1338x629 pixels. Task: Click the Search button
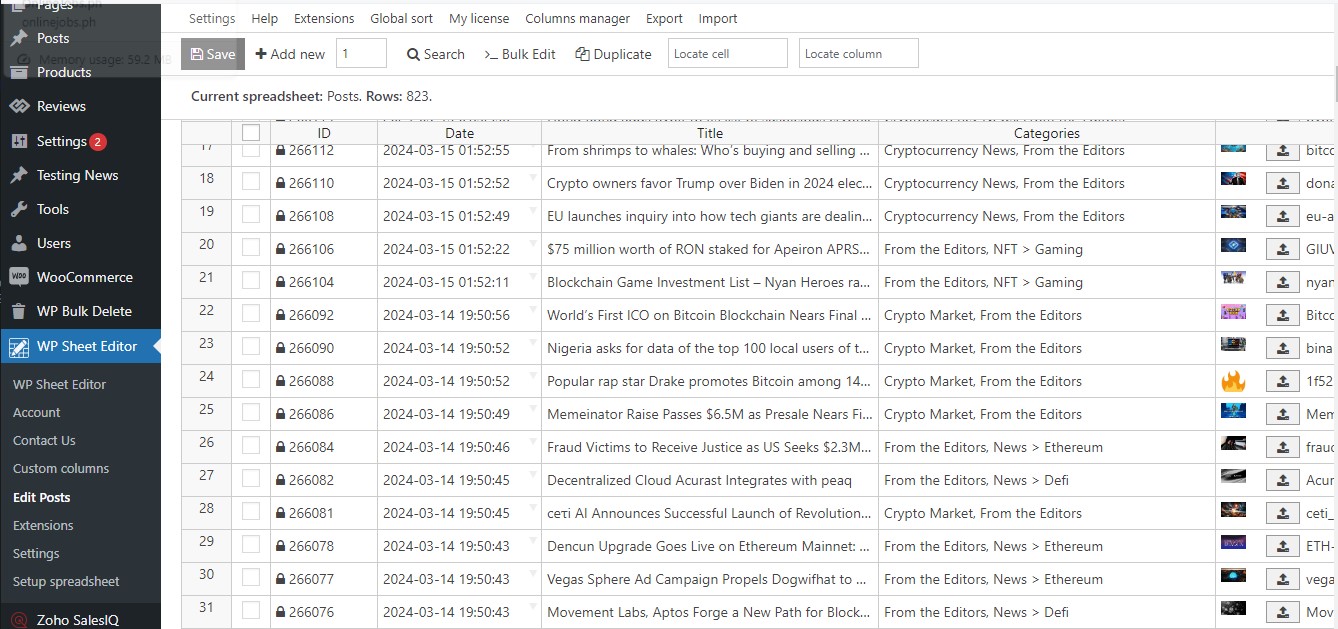coord(436,54)
